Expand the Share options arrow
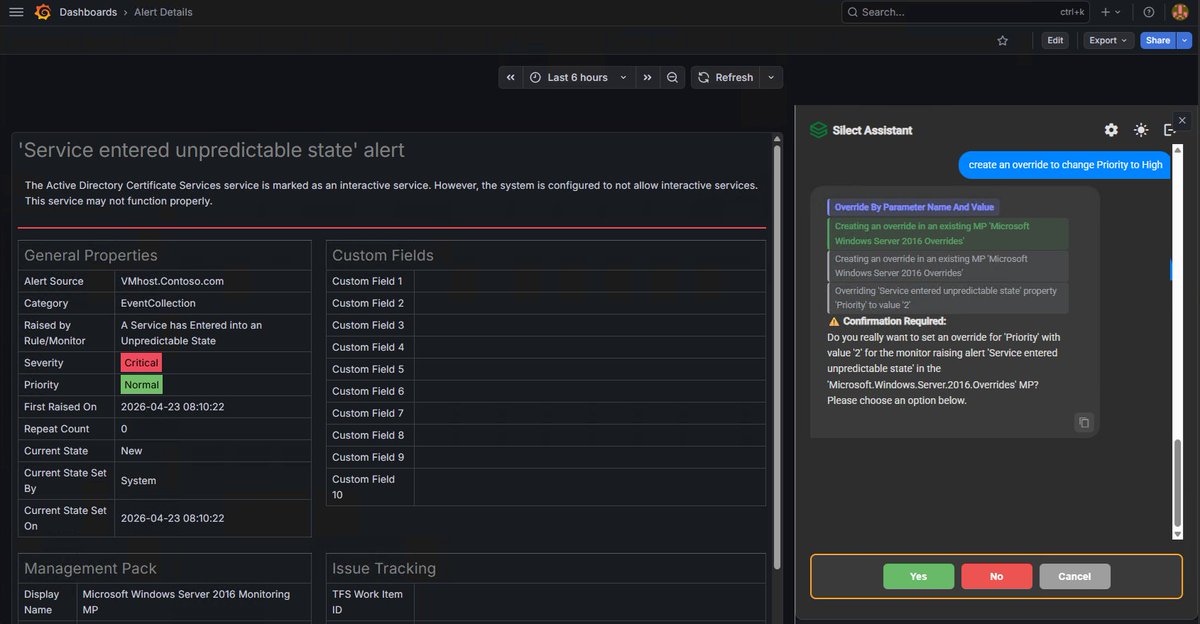This screenshot has height=624, width=1200. pyautogui.click(x=1185, y=41)
